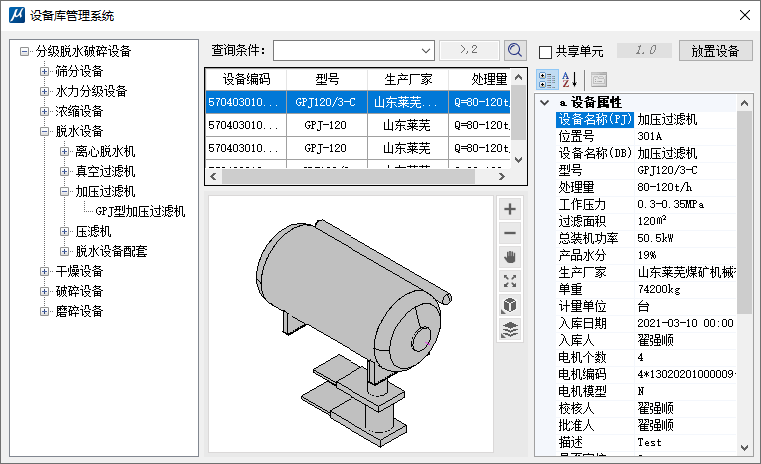Click the layers stack icon
The image size is (761, 464).
click(510, 329)
